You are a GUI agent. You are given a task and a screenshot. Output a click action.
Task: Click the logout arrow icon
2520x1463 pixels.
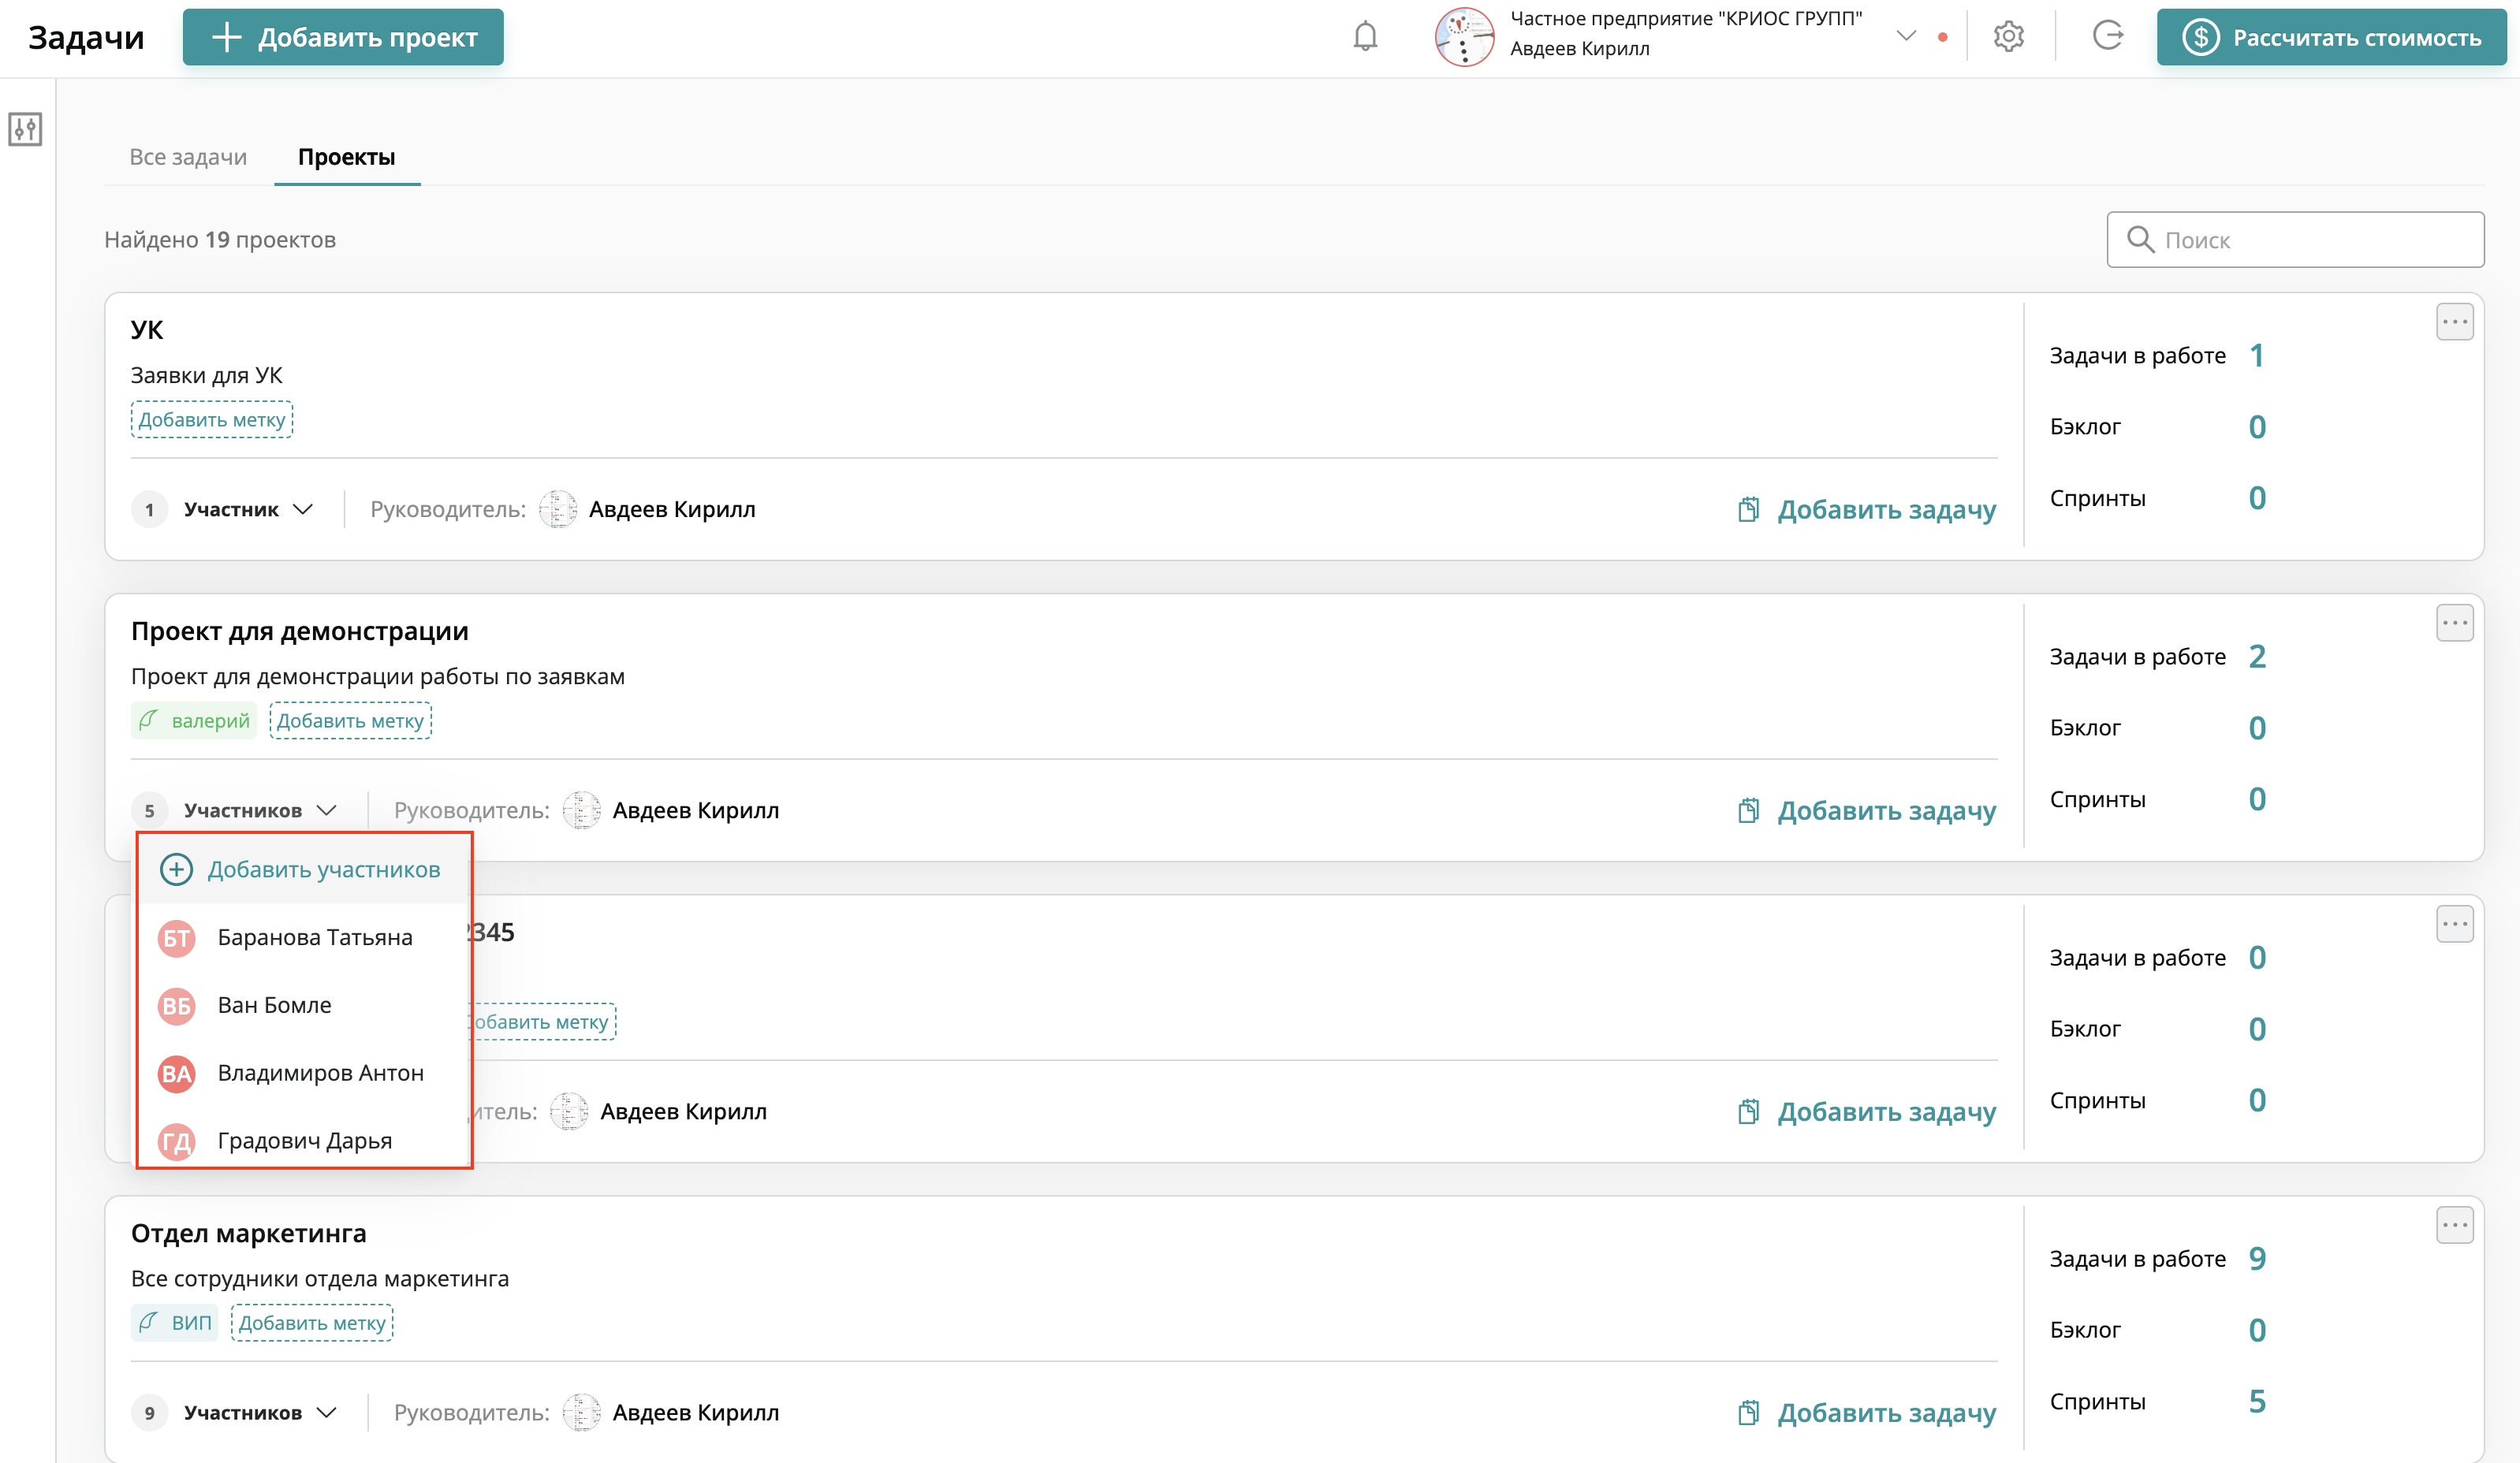2107,36
